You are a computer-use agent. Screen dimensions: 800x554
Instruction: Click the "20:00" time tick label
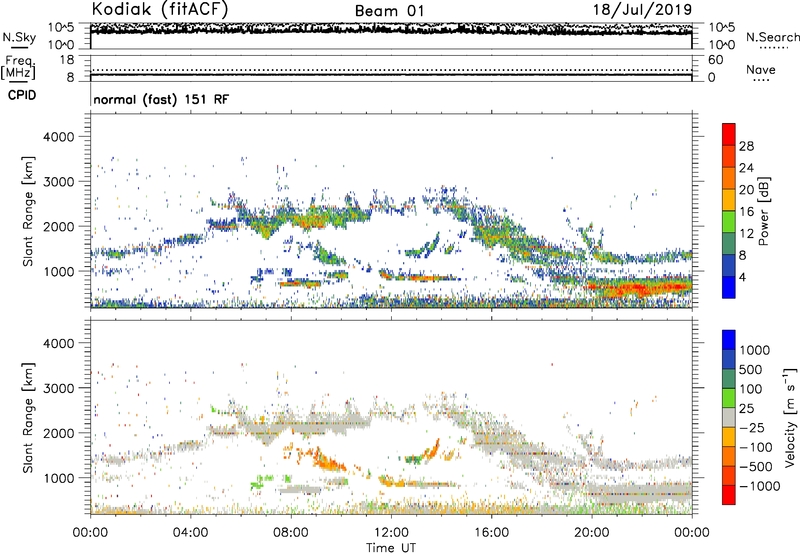pos(592,533)
